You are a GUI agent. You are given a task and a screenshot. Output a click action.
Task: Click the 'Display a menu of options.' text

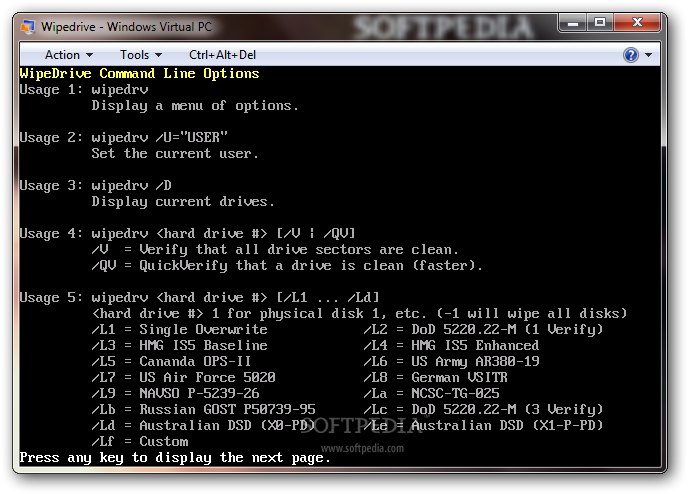(x=195, y=106)
